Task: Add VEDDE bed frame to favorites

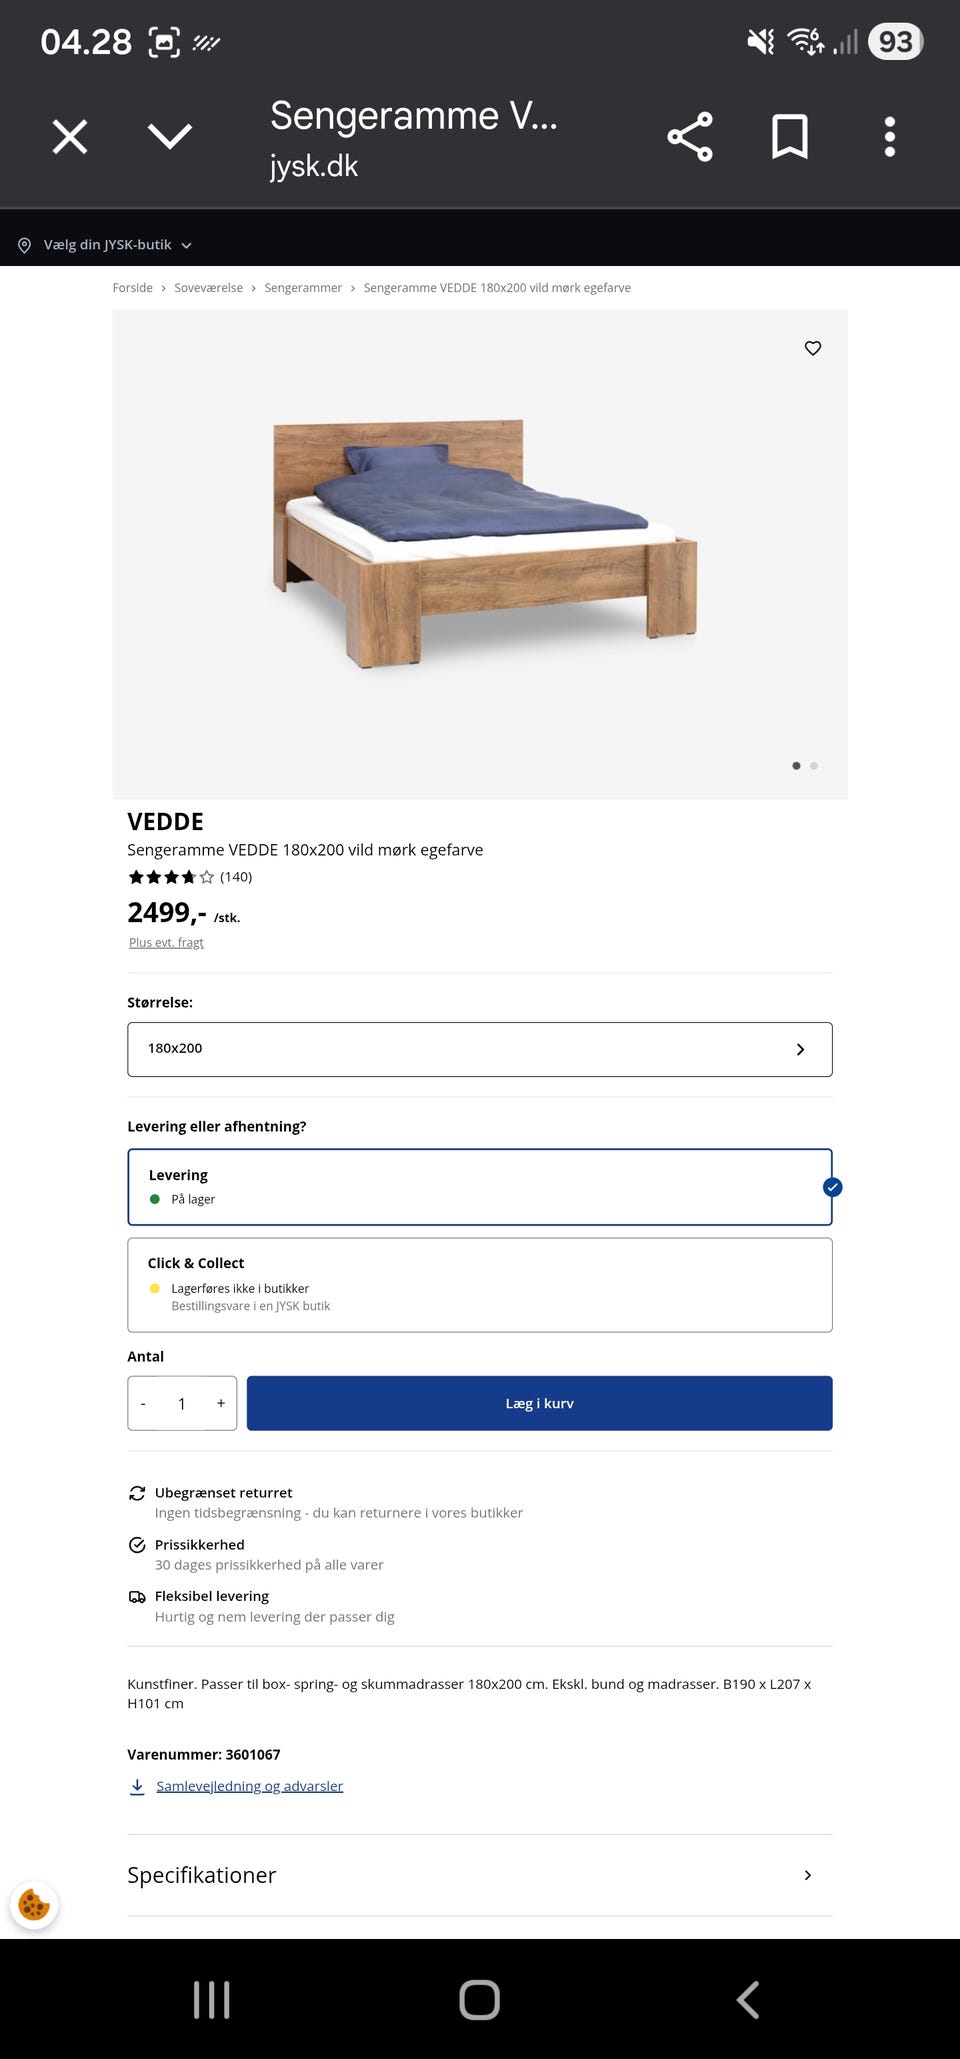Action: (812, 348)
